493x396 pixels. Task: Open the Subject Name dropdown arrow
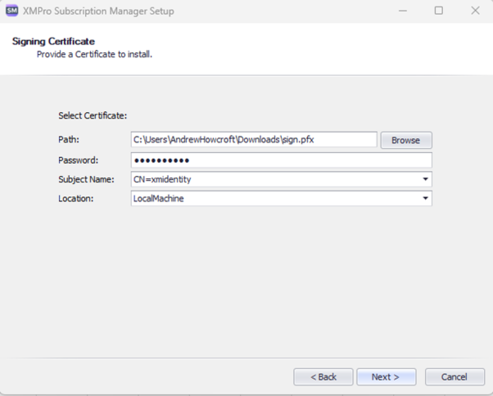pyautogui.click(x=425, y=179)
